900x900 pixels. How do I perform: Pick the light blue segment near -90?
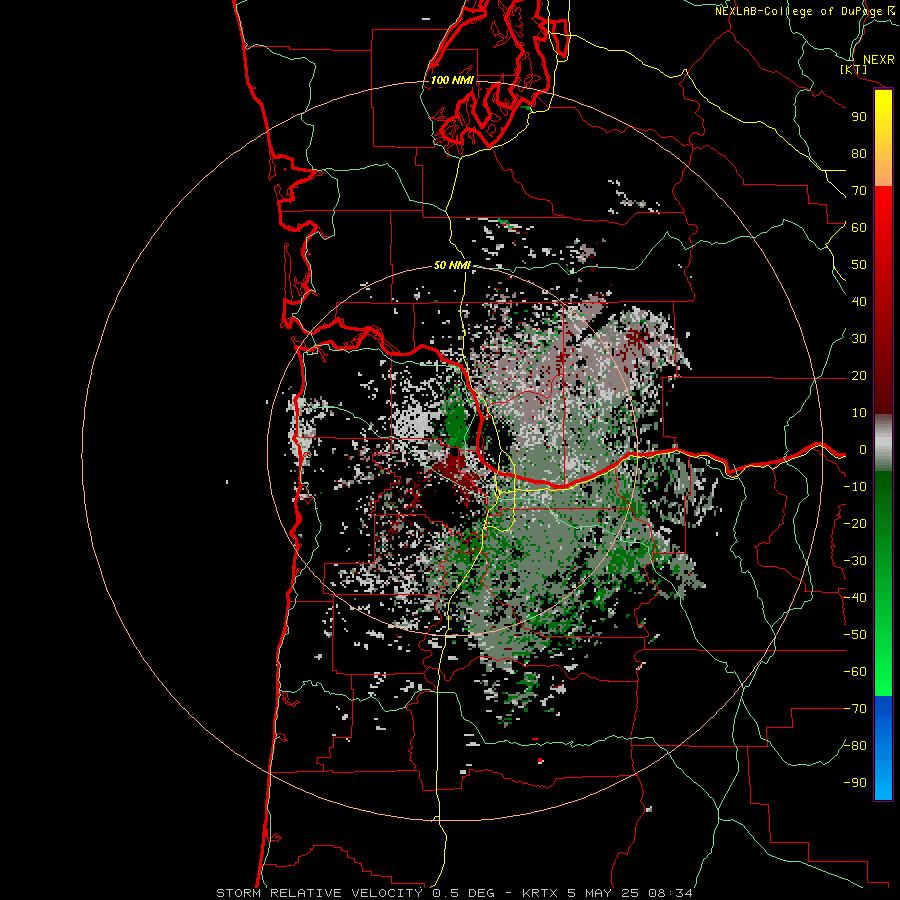[883, 783]
